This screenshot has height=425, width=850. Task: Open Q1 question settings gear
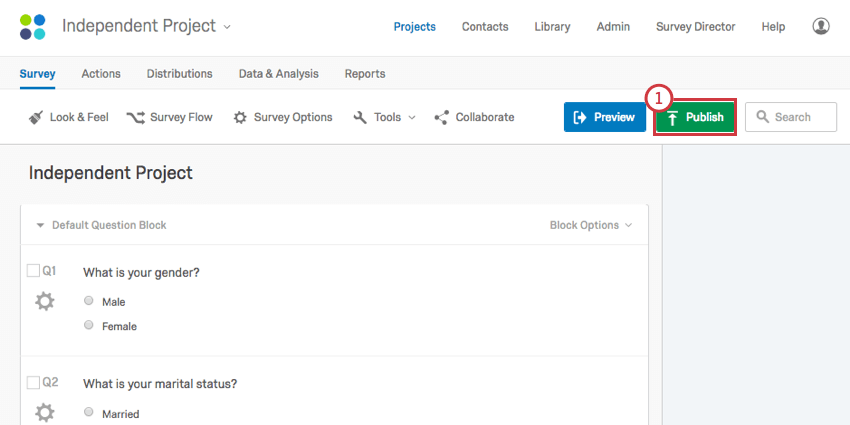45,301
